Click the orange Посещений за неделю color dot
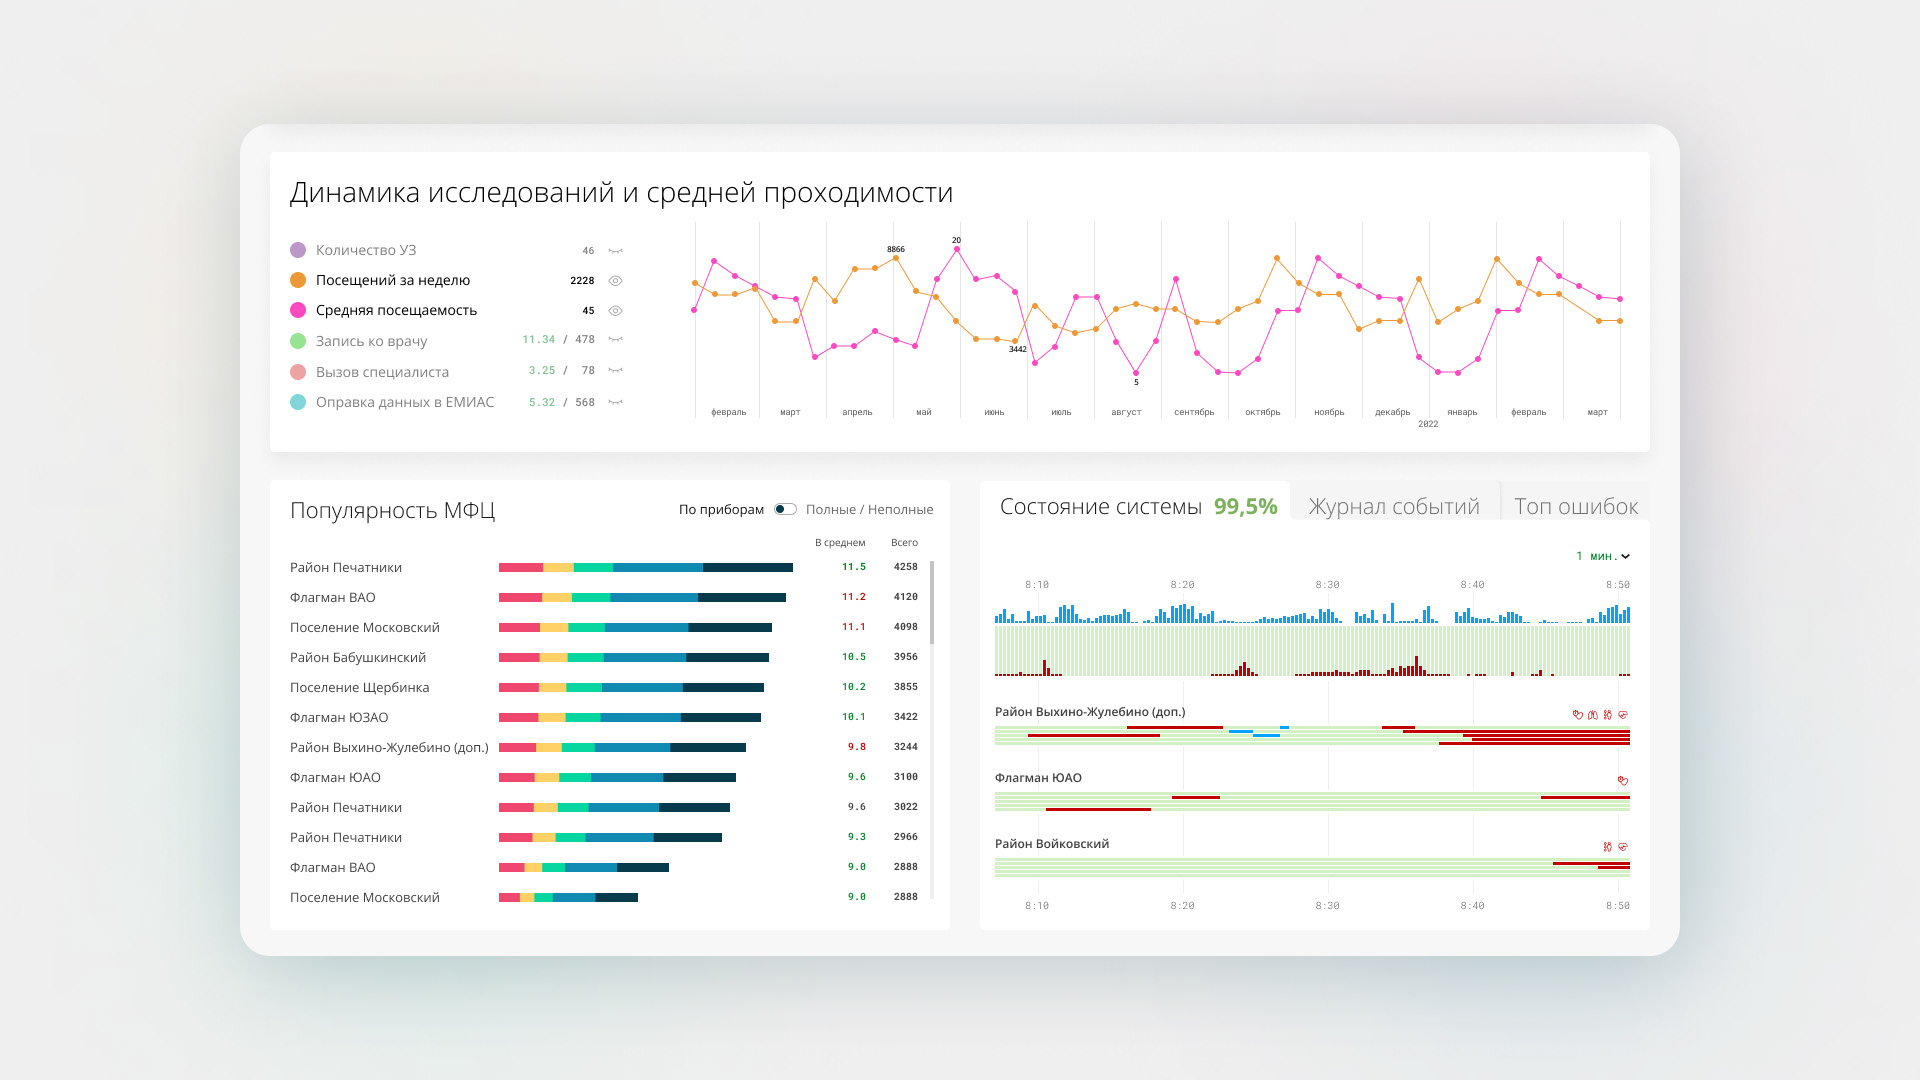1920x1080 pixels. click(298, 281)
